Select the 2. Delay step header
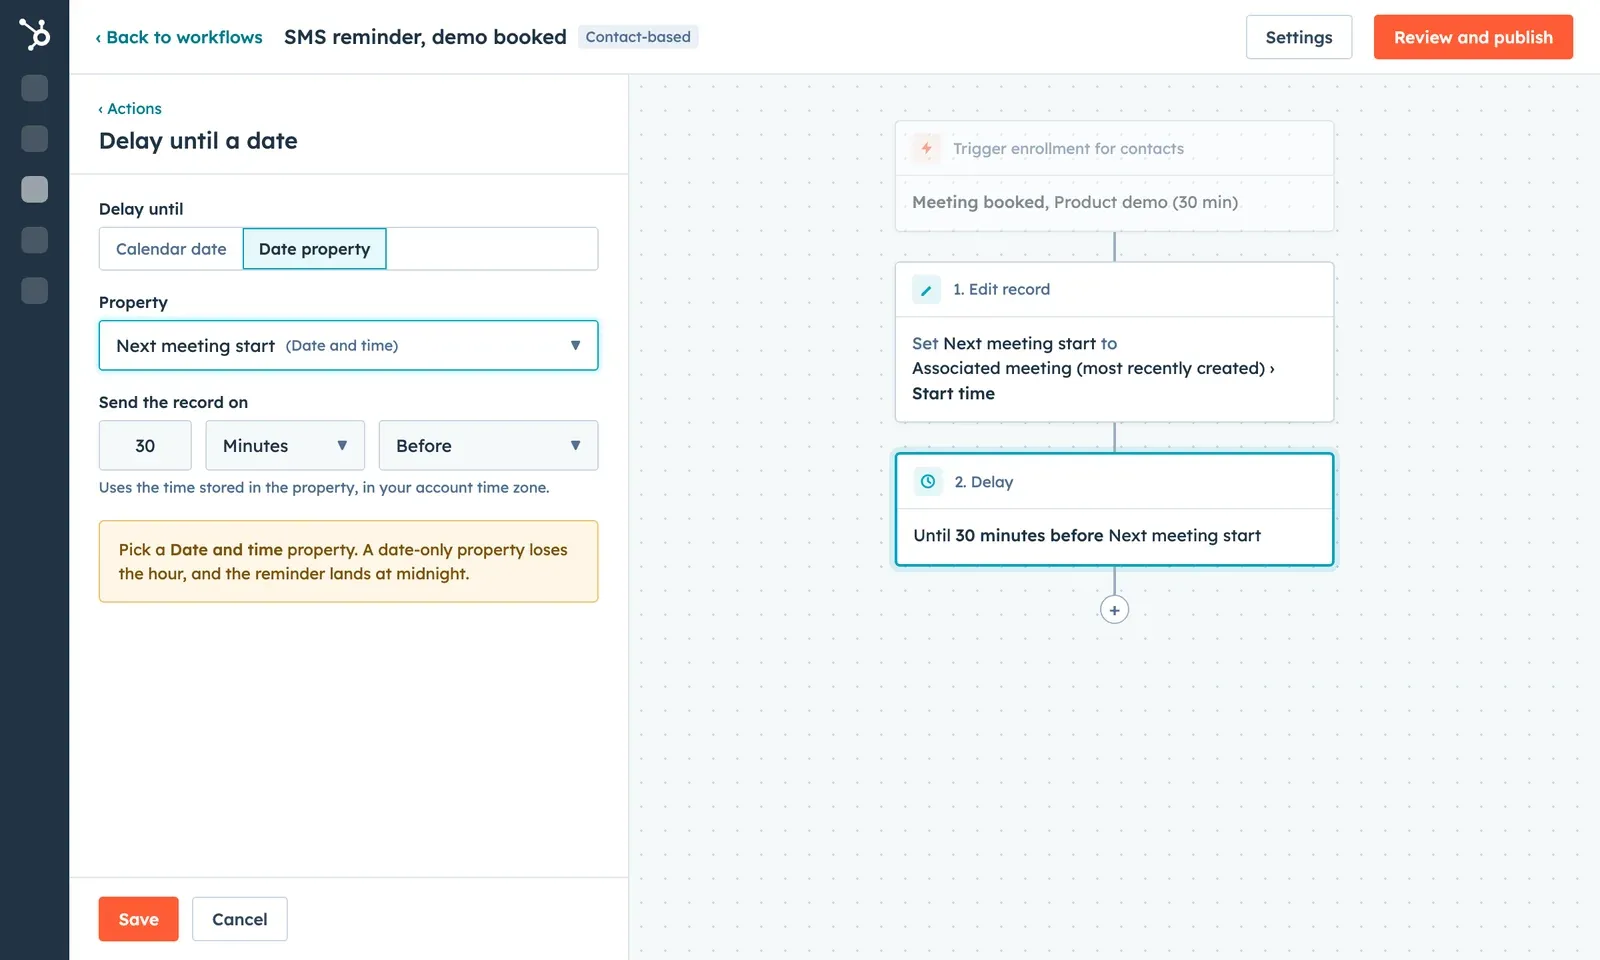 (1114, 482)
